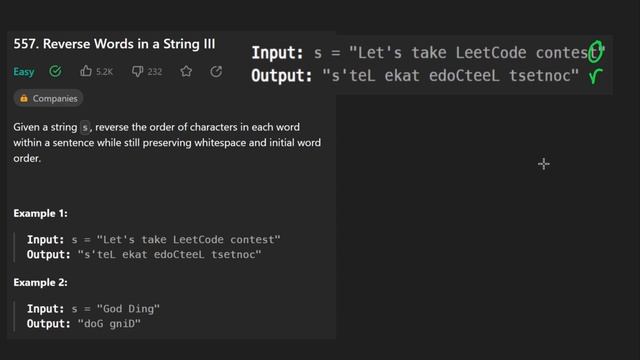Click the thumbs-up like icon
This screenshot has height=360, width=640.
click(x=86, y=71)
